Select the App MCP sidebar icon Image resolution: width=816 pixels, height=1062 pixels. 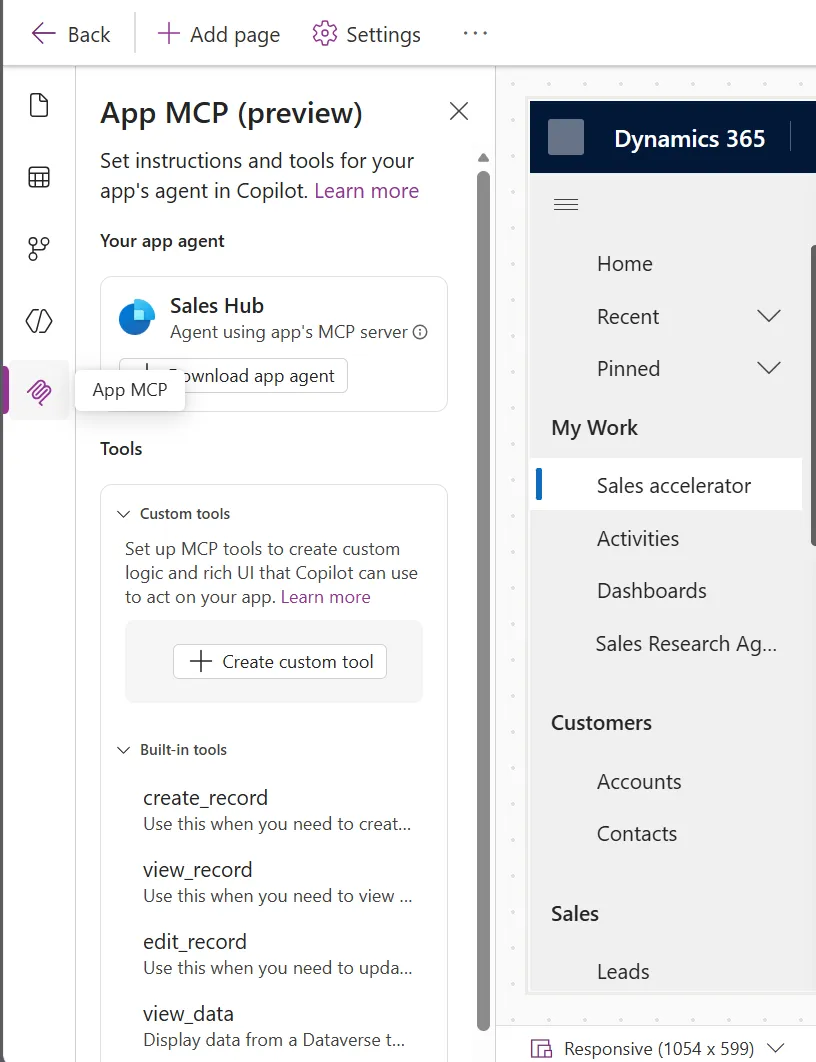click(x=39, y=391)
